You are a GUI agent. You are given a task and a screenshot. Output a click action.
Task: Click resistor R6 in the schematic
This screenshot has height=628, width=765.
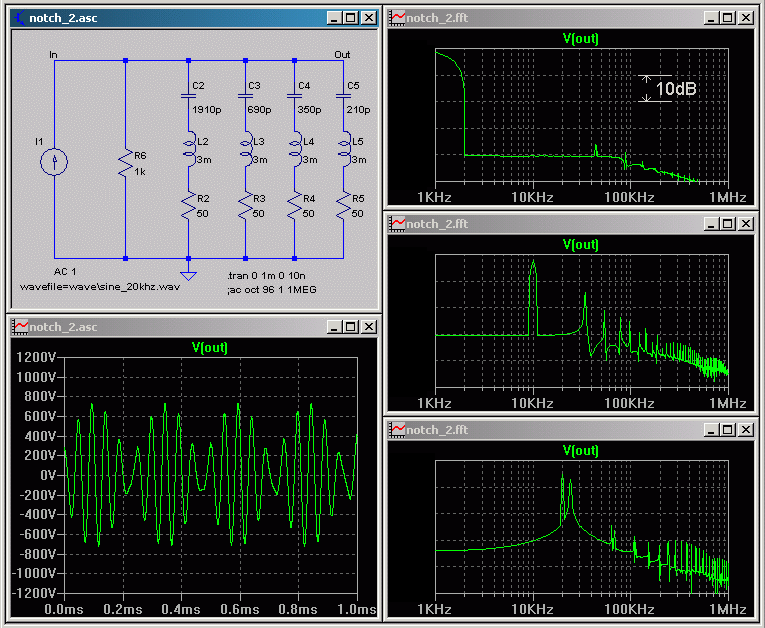coord(125,163)
